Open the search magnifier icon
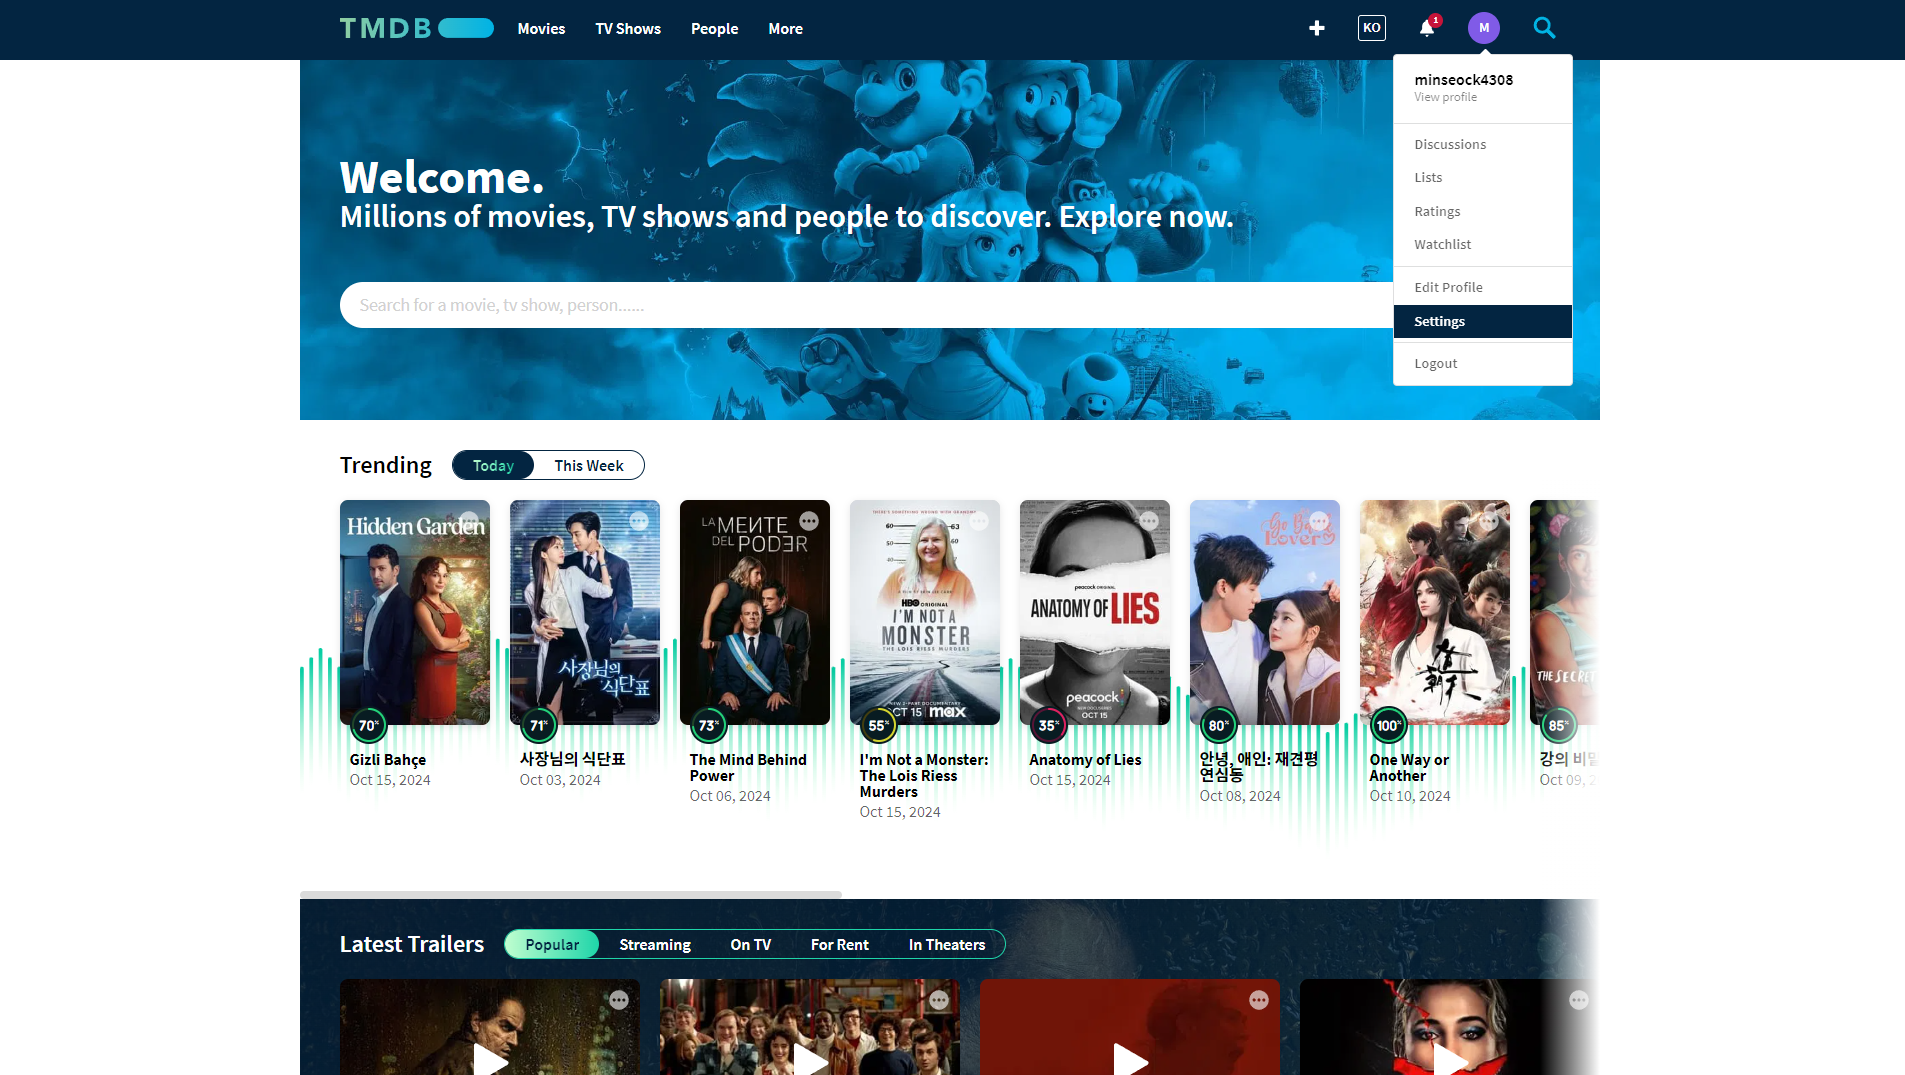1905x1075 pixels. coord(1544,28)
